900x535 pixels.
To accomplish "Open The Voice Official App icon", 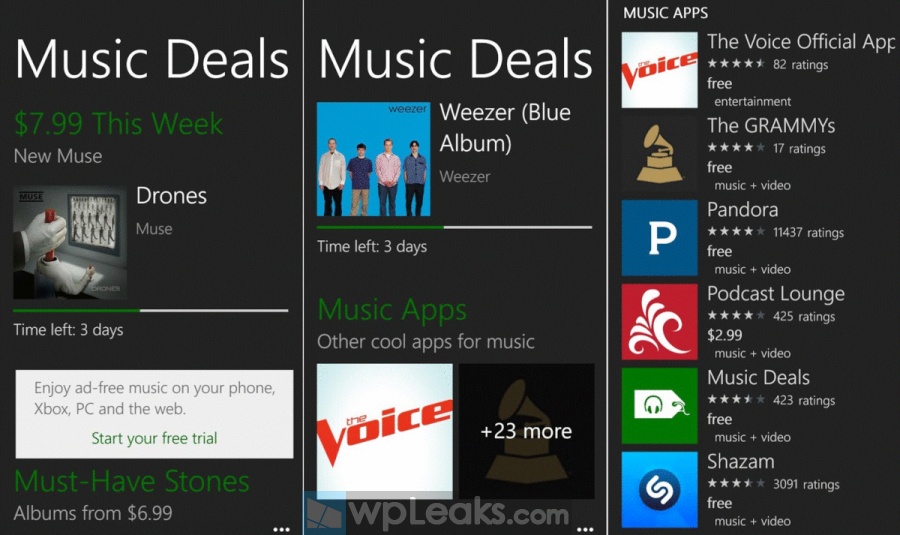I will (660, 70).
